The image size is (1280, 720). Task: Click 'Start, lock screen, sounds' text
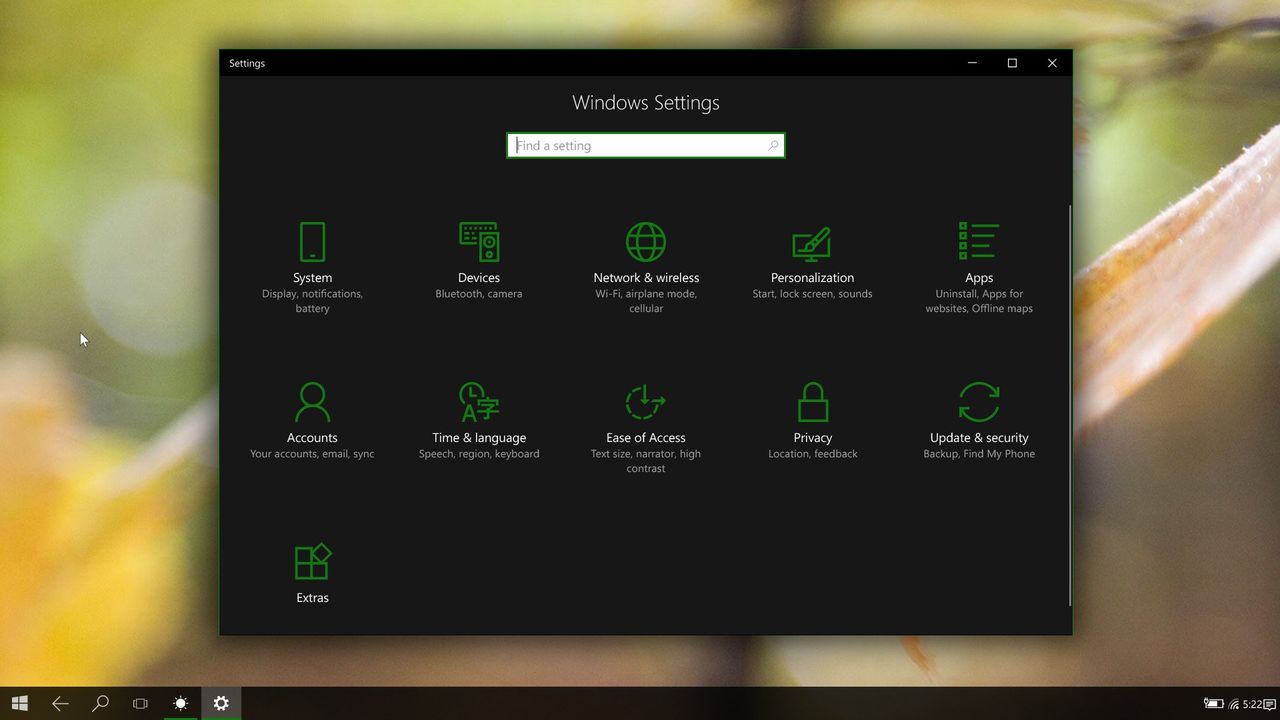[x=812, y=294]
